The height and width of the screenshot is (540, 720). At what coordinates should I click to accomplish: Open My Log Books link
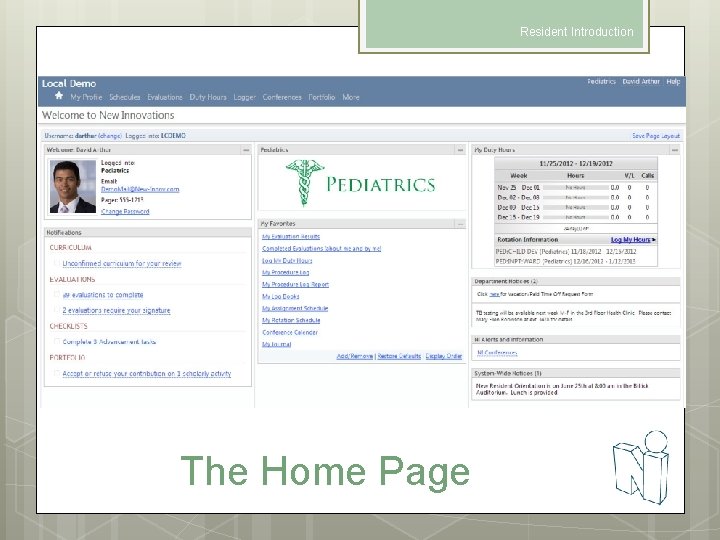click(281, 297)
